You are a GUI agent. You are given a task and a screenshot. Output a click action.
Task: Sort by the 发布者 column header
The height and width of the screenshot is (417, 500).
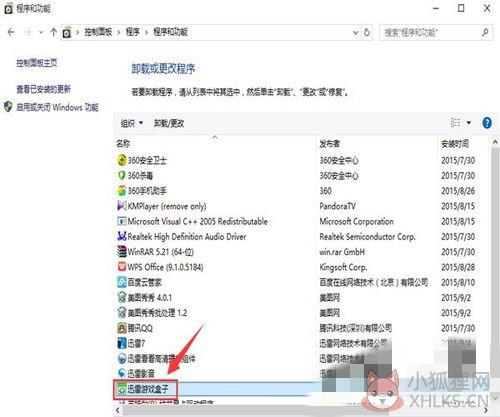point(329,144)
